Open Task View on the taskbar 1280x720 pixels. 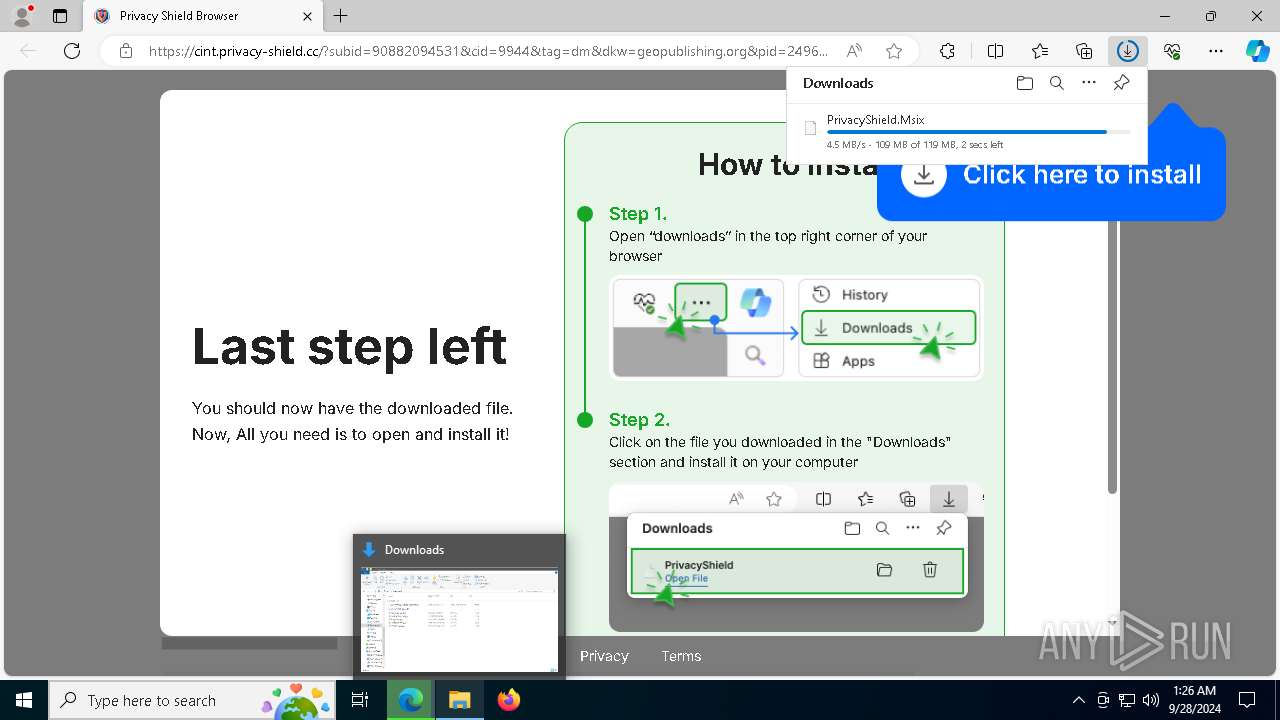(360, 700)
